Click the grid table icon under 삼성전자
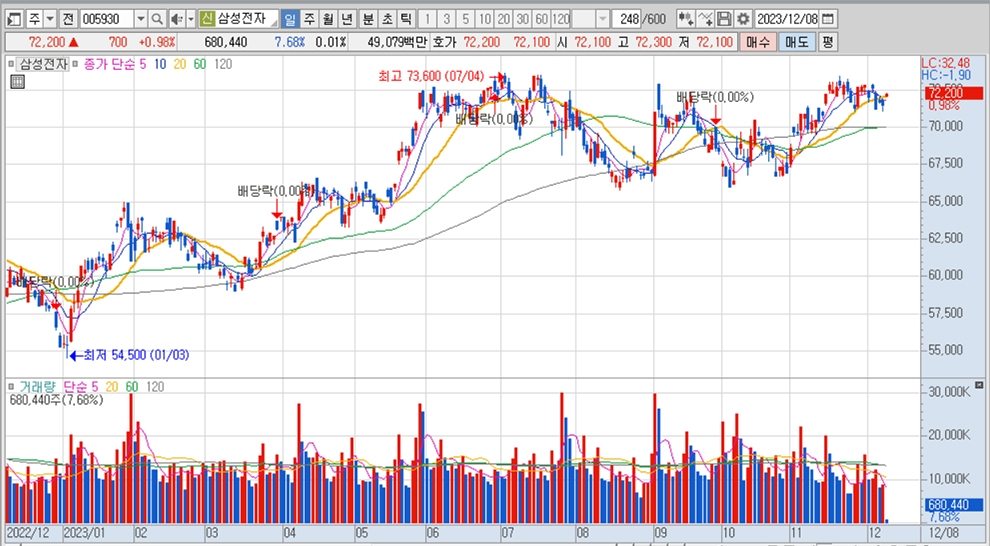This screenshot has width=990, height=546. [17, 81]
